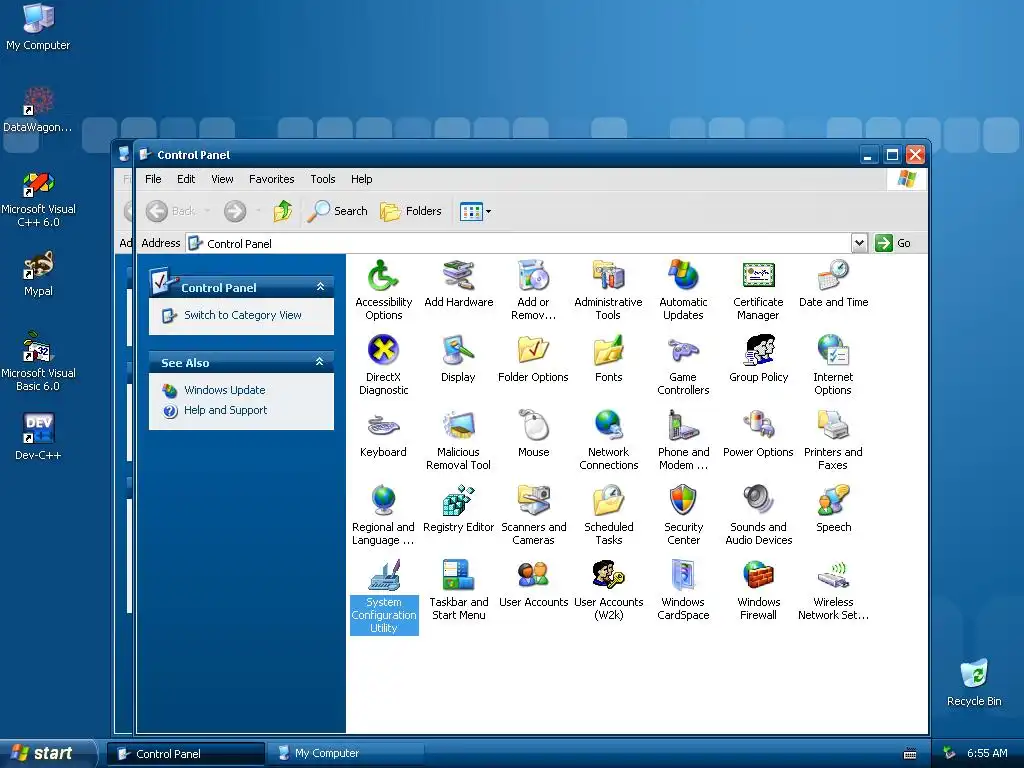Open the Help menu
The width and height of the screenshot is (1024, 768).
[x=361, y=179]
